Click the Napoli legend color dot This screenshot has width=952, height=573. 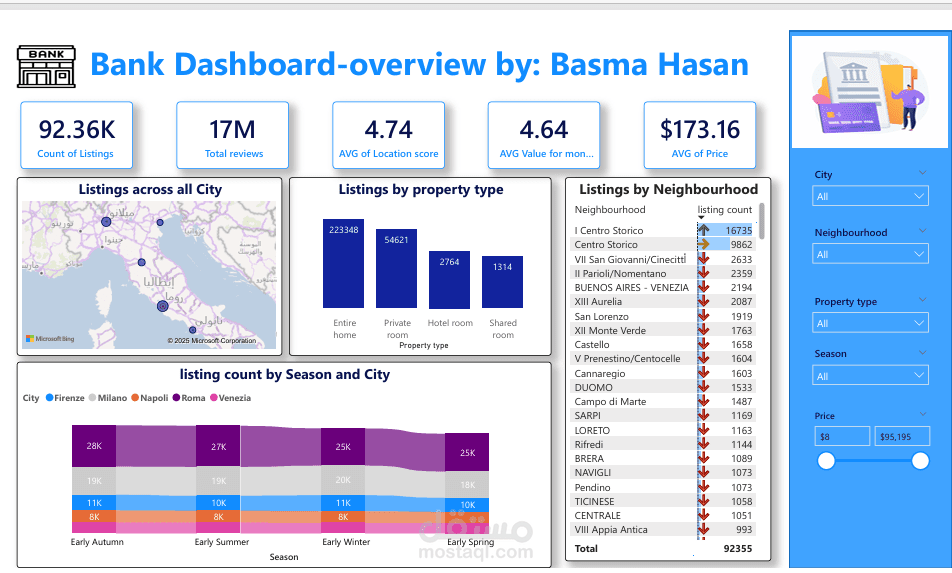[135, 398]
